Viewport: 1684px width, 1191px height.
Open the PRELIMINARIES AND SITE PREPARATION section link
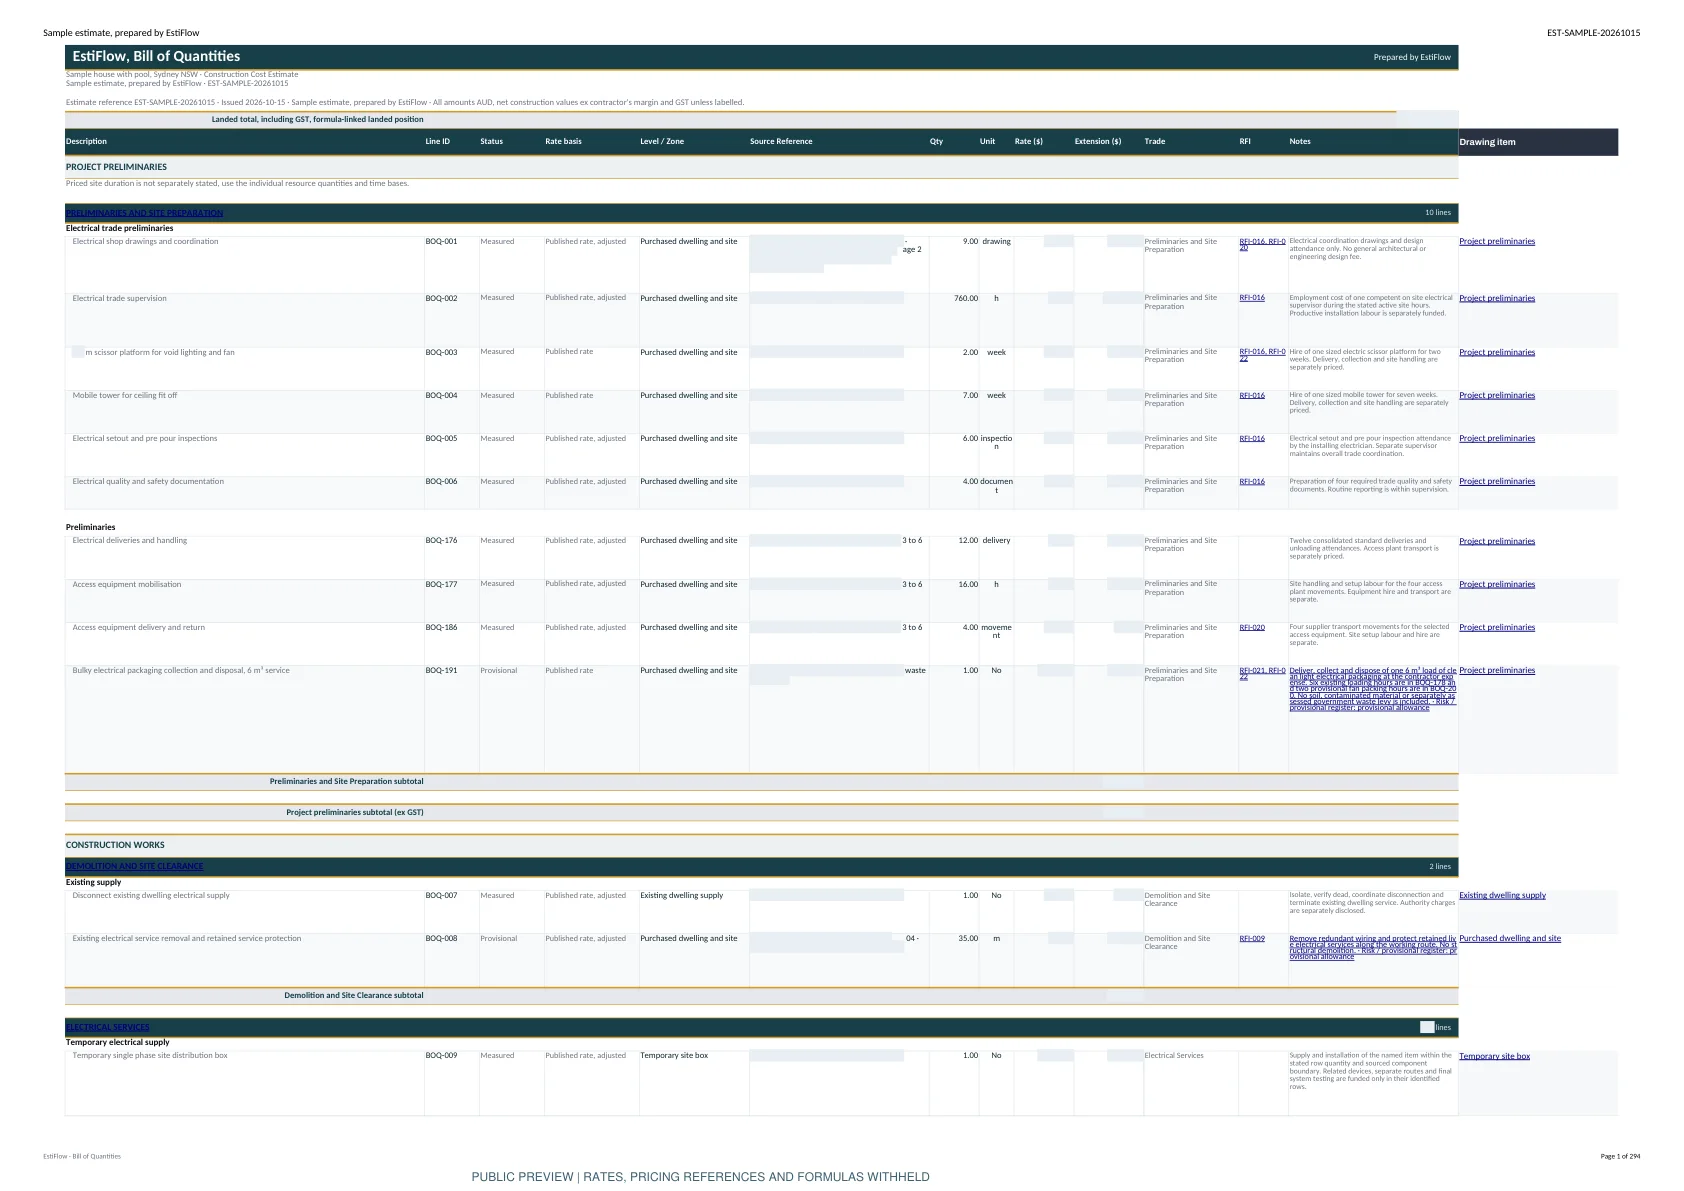pyautogui.click(x=144, y=213)
